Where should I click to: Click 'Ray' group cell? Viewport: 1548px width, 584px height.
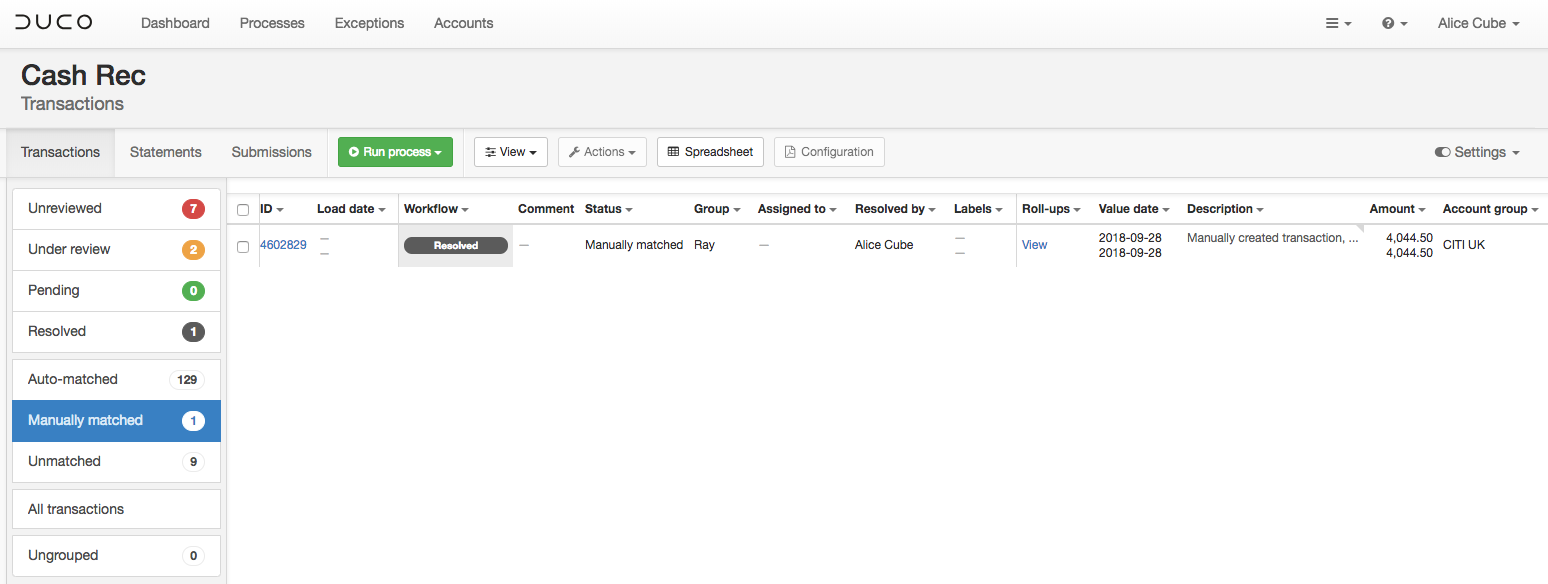pos(704,245)
